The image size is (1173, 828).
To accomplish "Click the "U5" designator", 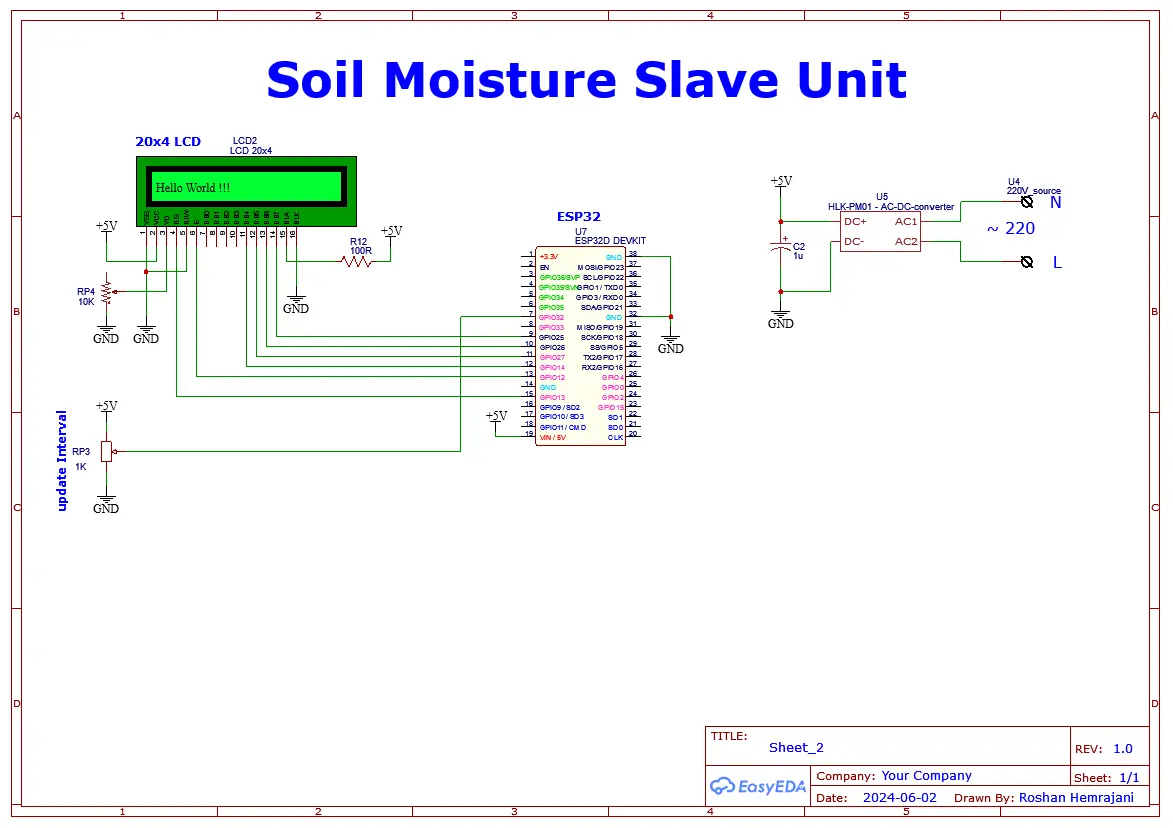I will 882,197.
